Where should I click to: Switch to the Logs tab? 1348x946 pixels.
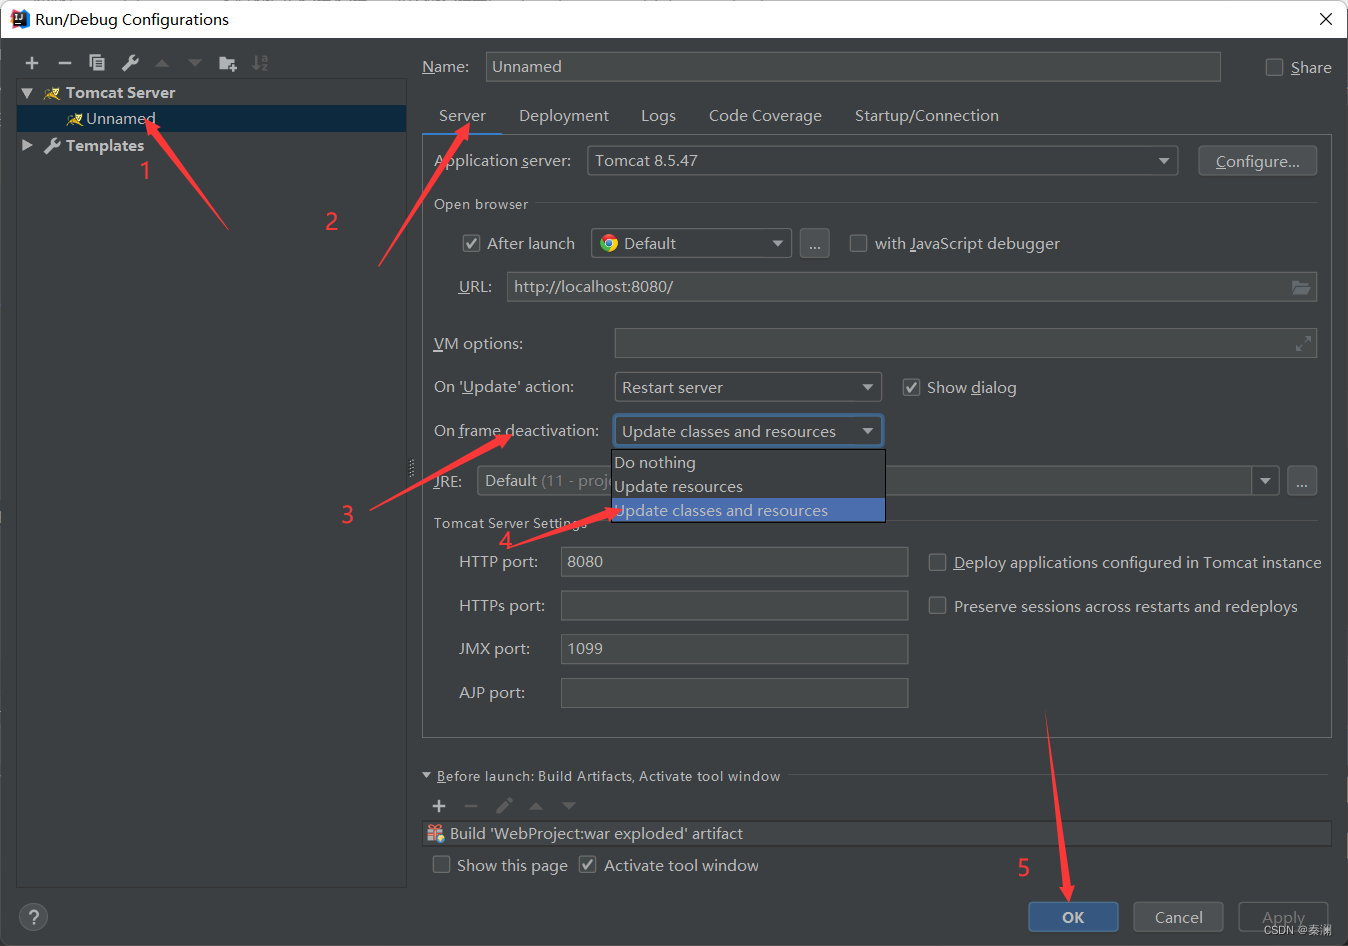(658, 116)
